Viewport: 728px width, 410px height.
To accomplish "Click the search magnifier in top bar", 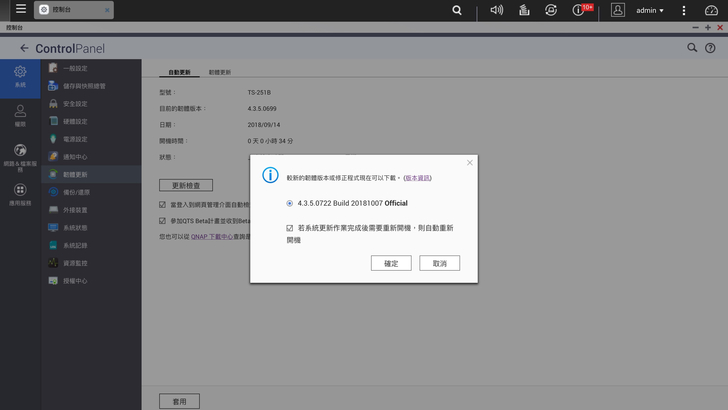I will click(x=457, y=10).
